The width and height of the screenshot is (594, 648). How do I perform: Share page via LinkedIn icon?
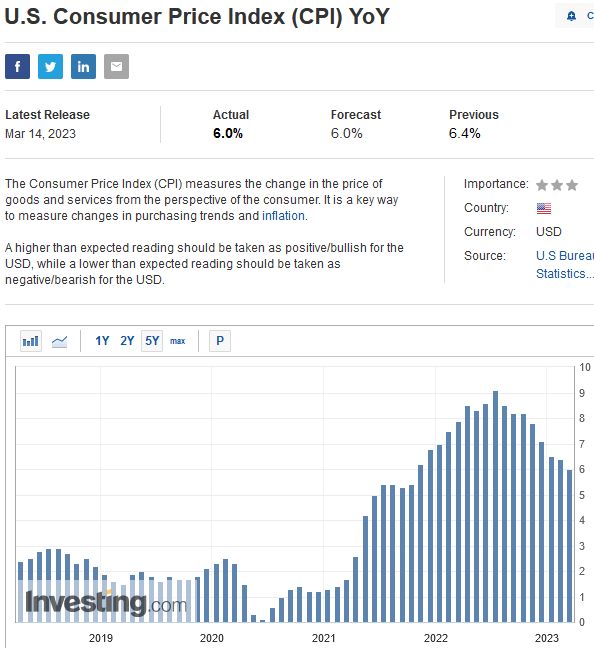[x=83, y=66]
